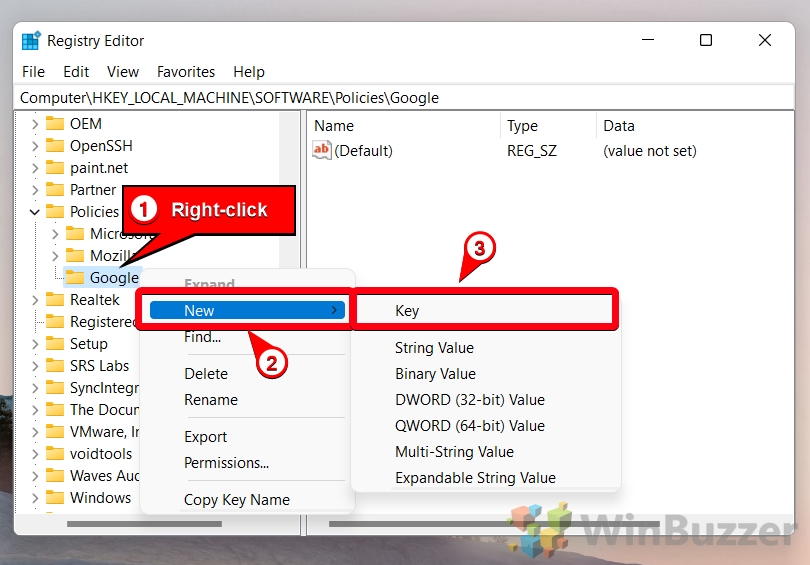Click the registry path address bar
810x565 pixels.
404,98
